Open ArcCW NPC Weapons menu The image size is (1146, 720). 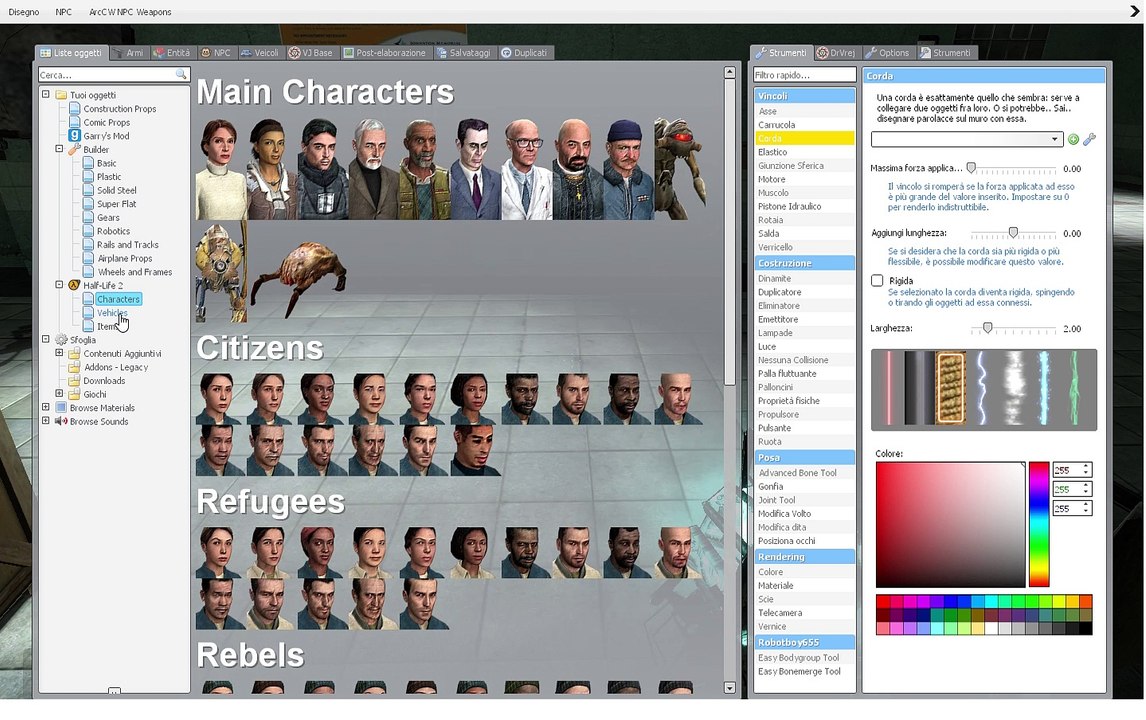coord(130,12)
